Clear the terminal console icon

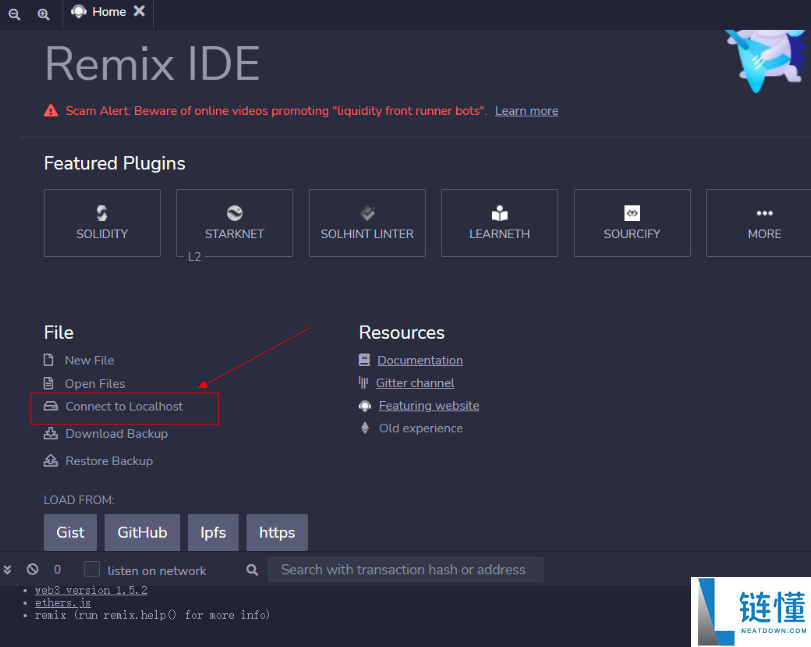(x=33, y=569)
